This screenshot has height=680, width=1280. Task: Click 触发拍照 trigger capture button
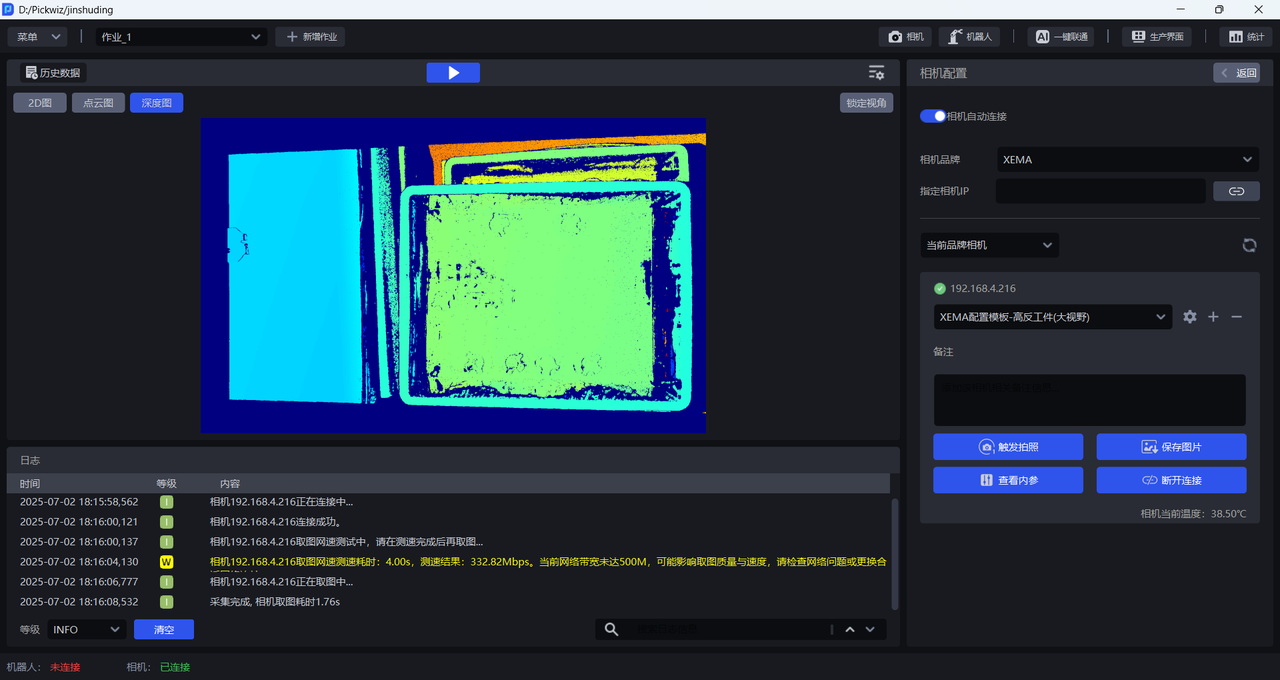tap(1007, 447)
